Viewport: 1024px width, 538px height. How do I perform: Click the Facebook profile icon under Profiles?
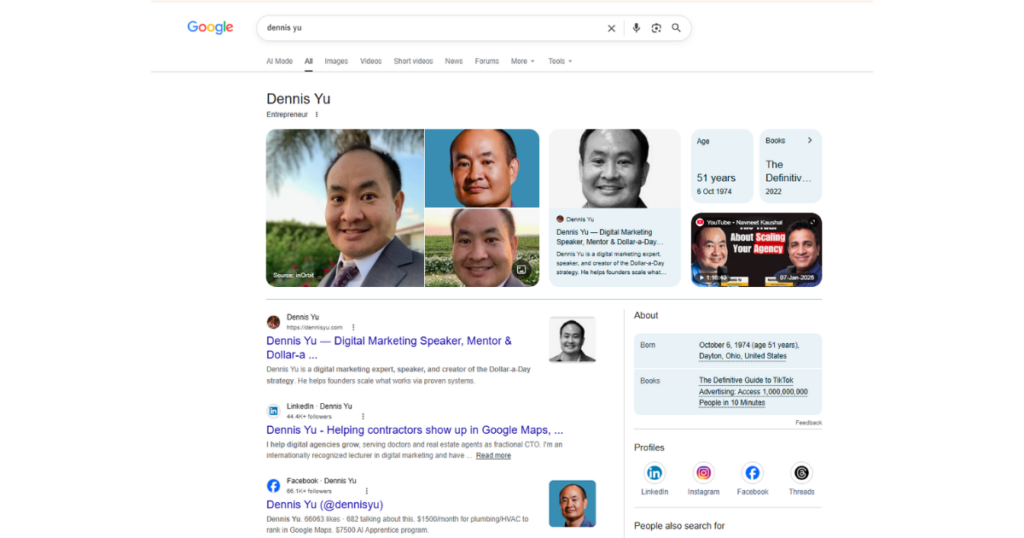point(752,473)
